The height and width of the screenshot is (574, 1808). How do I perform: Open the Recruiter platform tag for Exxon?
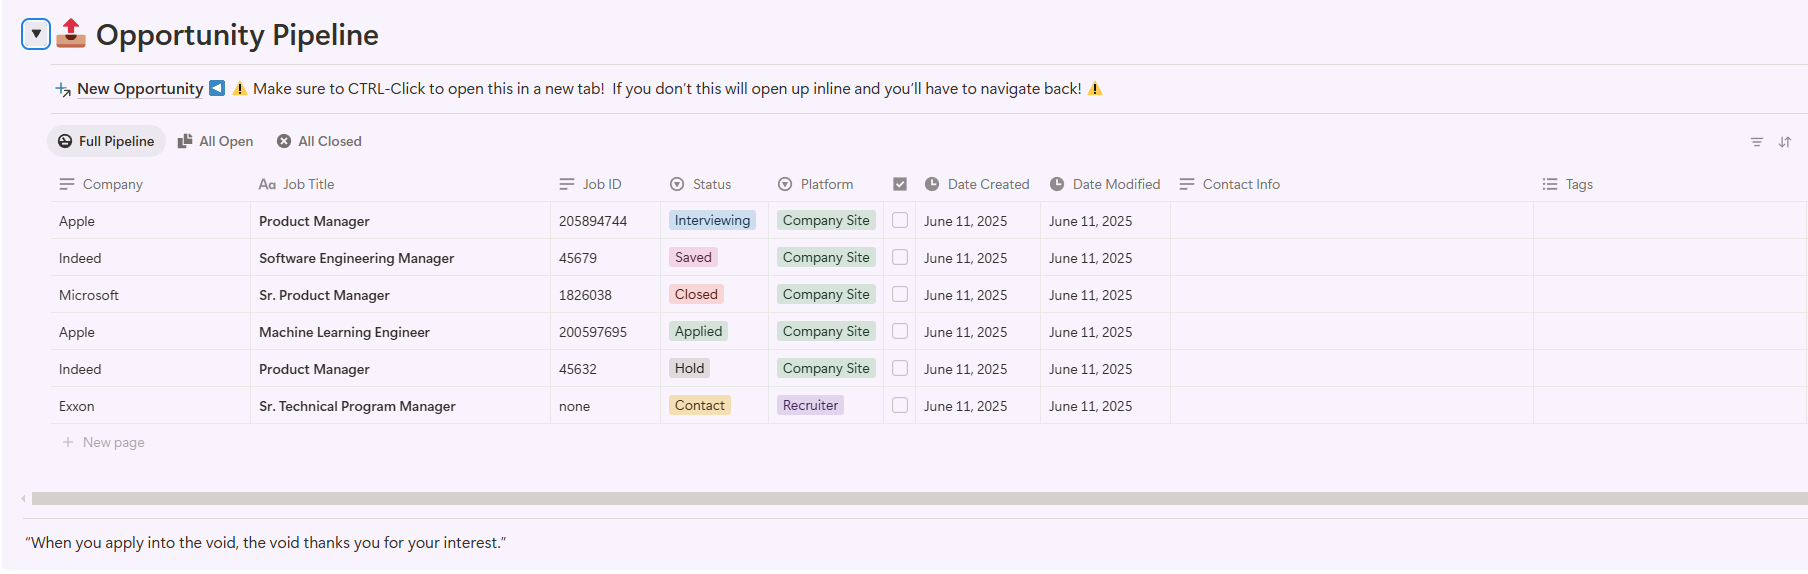pyautogui.click(x=810, y=406)
